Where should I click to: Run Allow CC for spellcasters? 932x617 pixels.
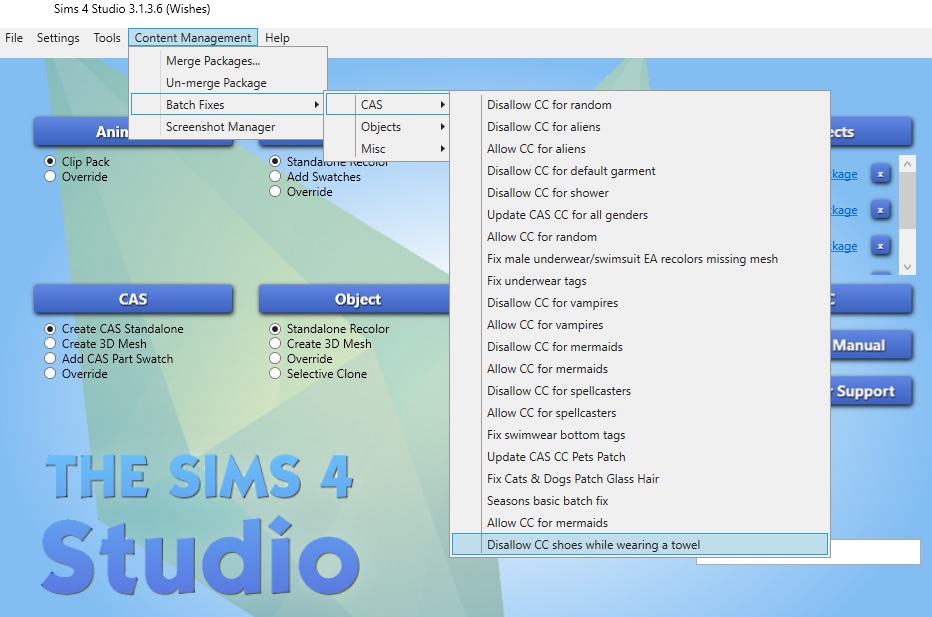tap(640, 413)
